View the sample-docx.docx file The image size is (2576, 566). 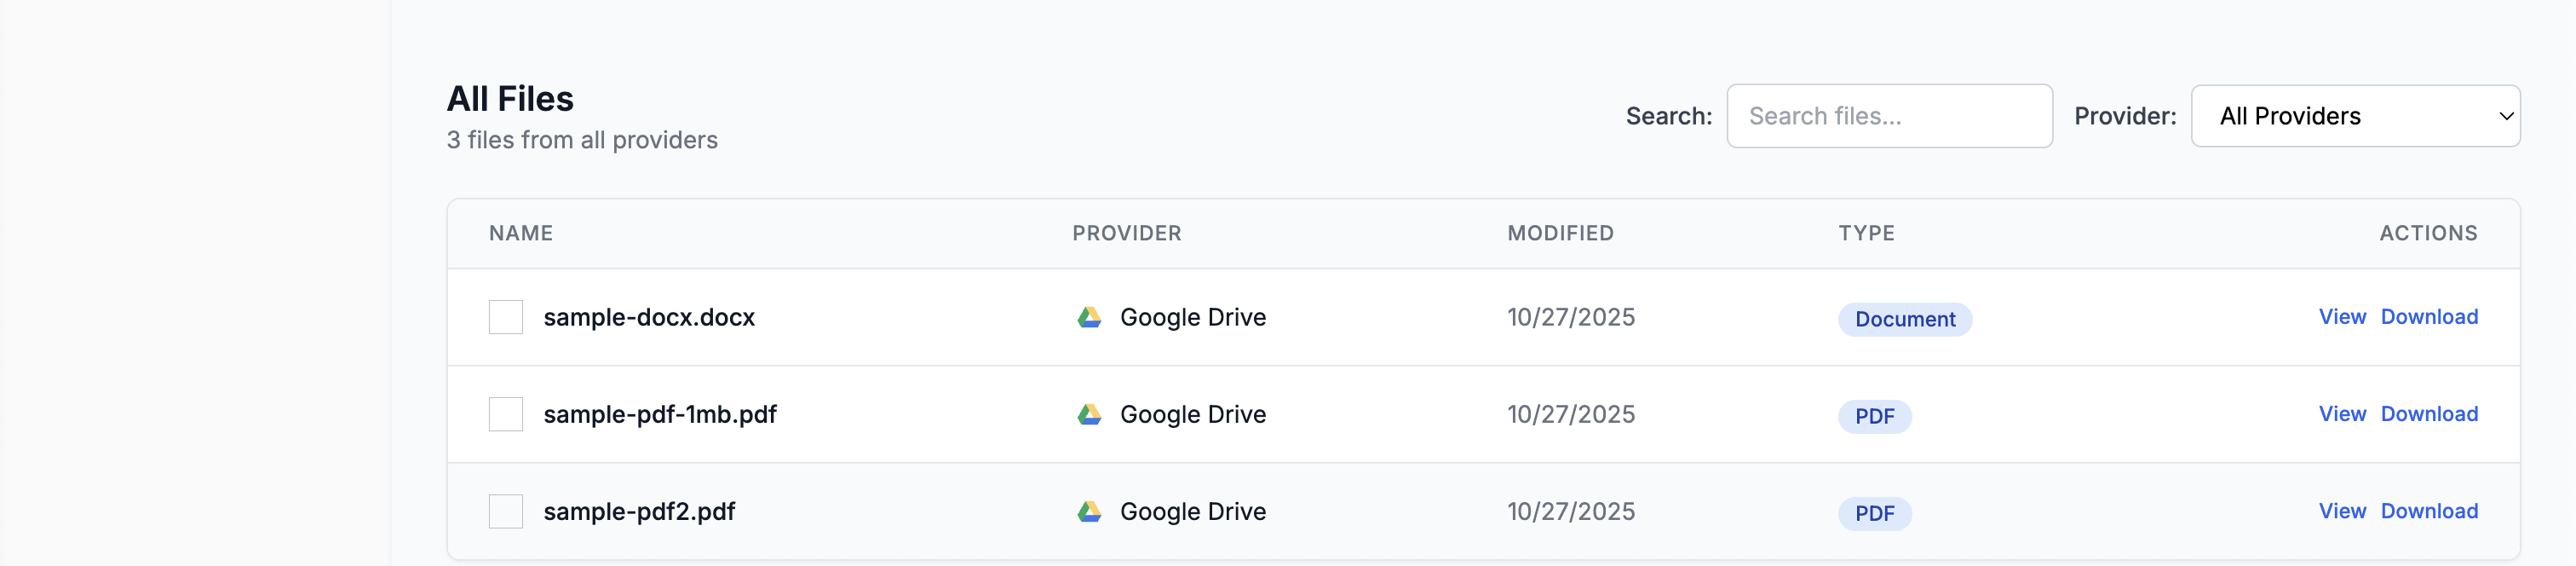tap(2342, 316)
